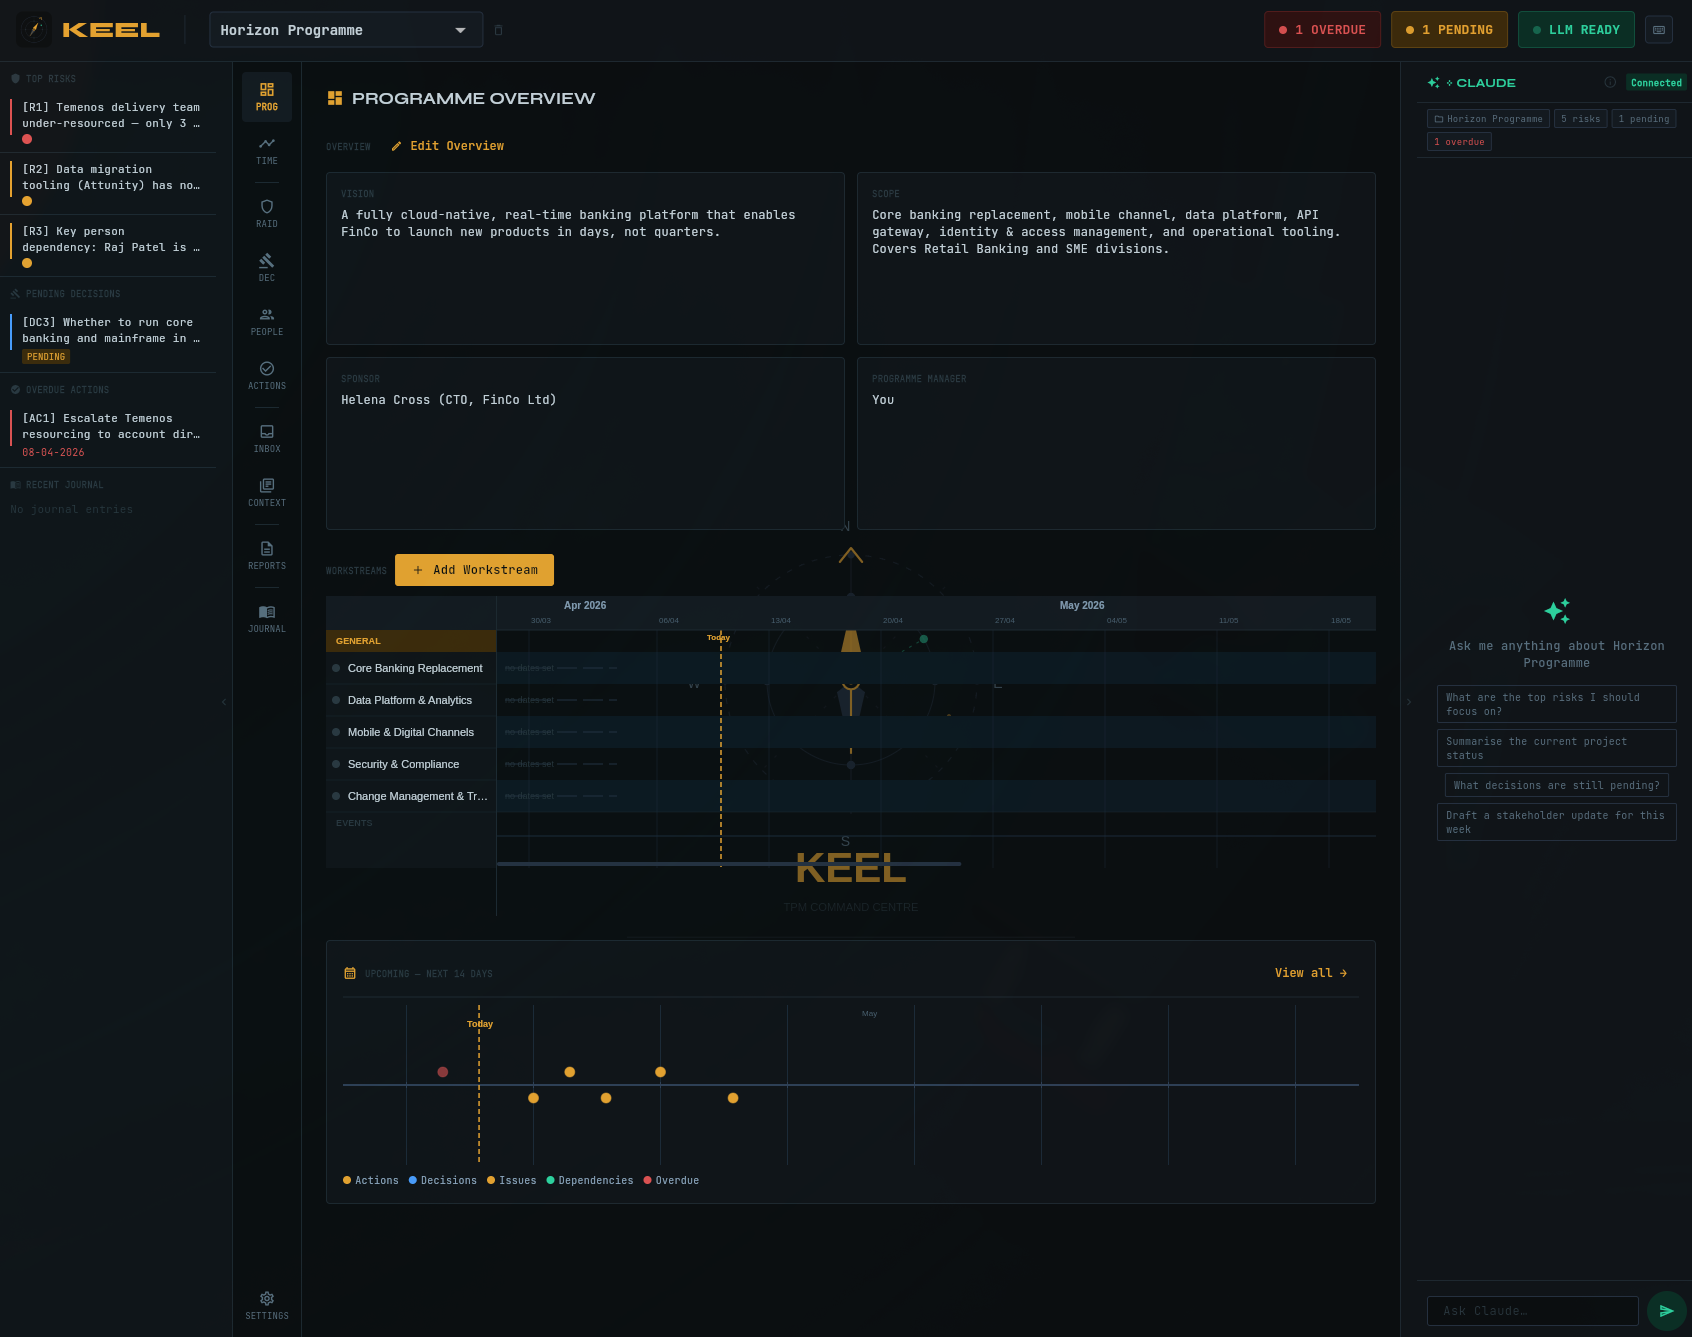This screenshot has width=1692, height=1337.
Task: Open the ACTIONS tracker
Action: (266, 376)
